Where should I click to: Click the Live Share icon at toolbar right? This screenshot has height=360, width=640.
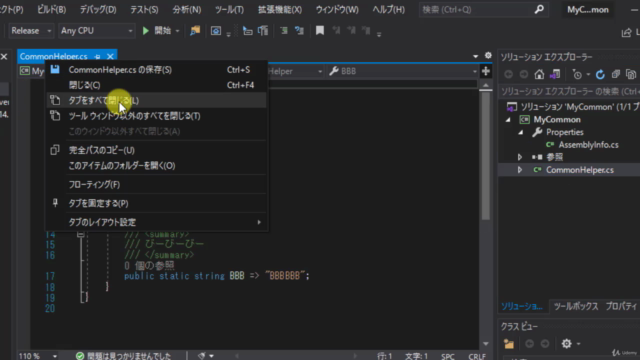click(x=626, y=32)
